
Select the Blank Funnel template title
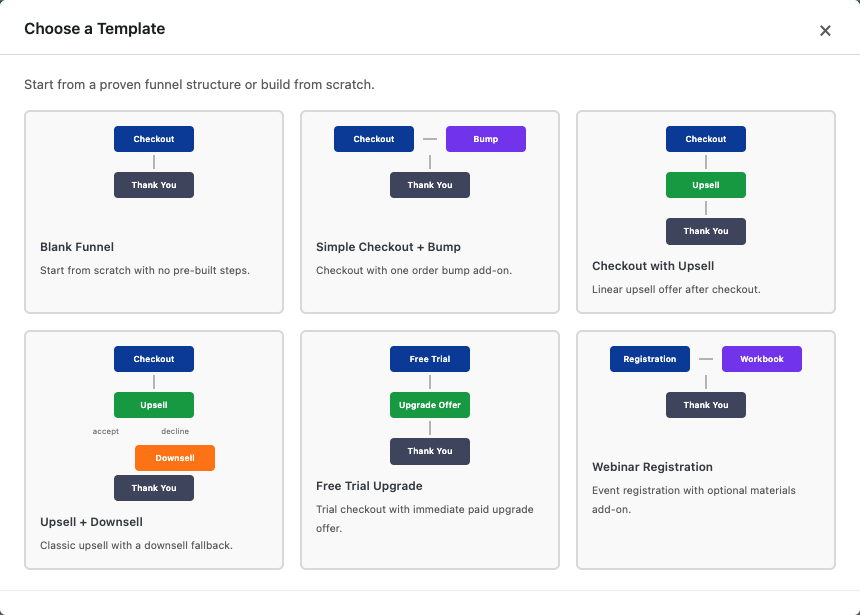point(77,247)
